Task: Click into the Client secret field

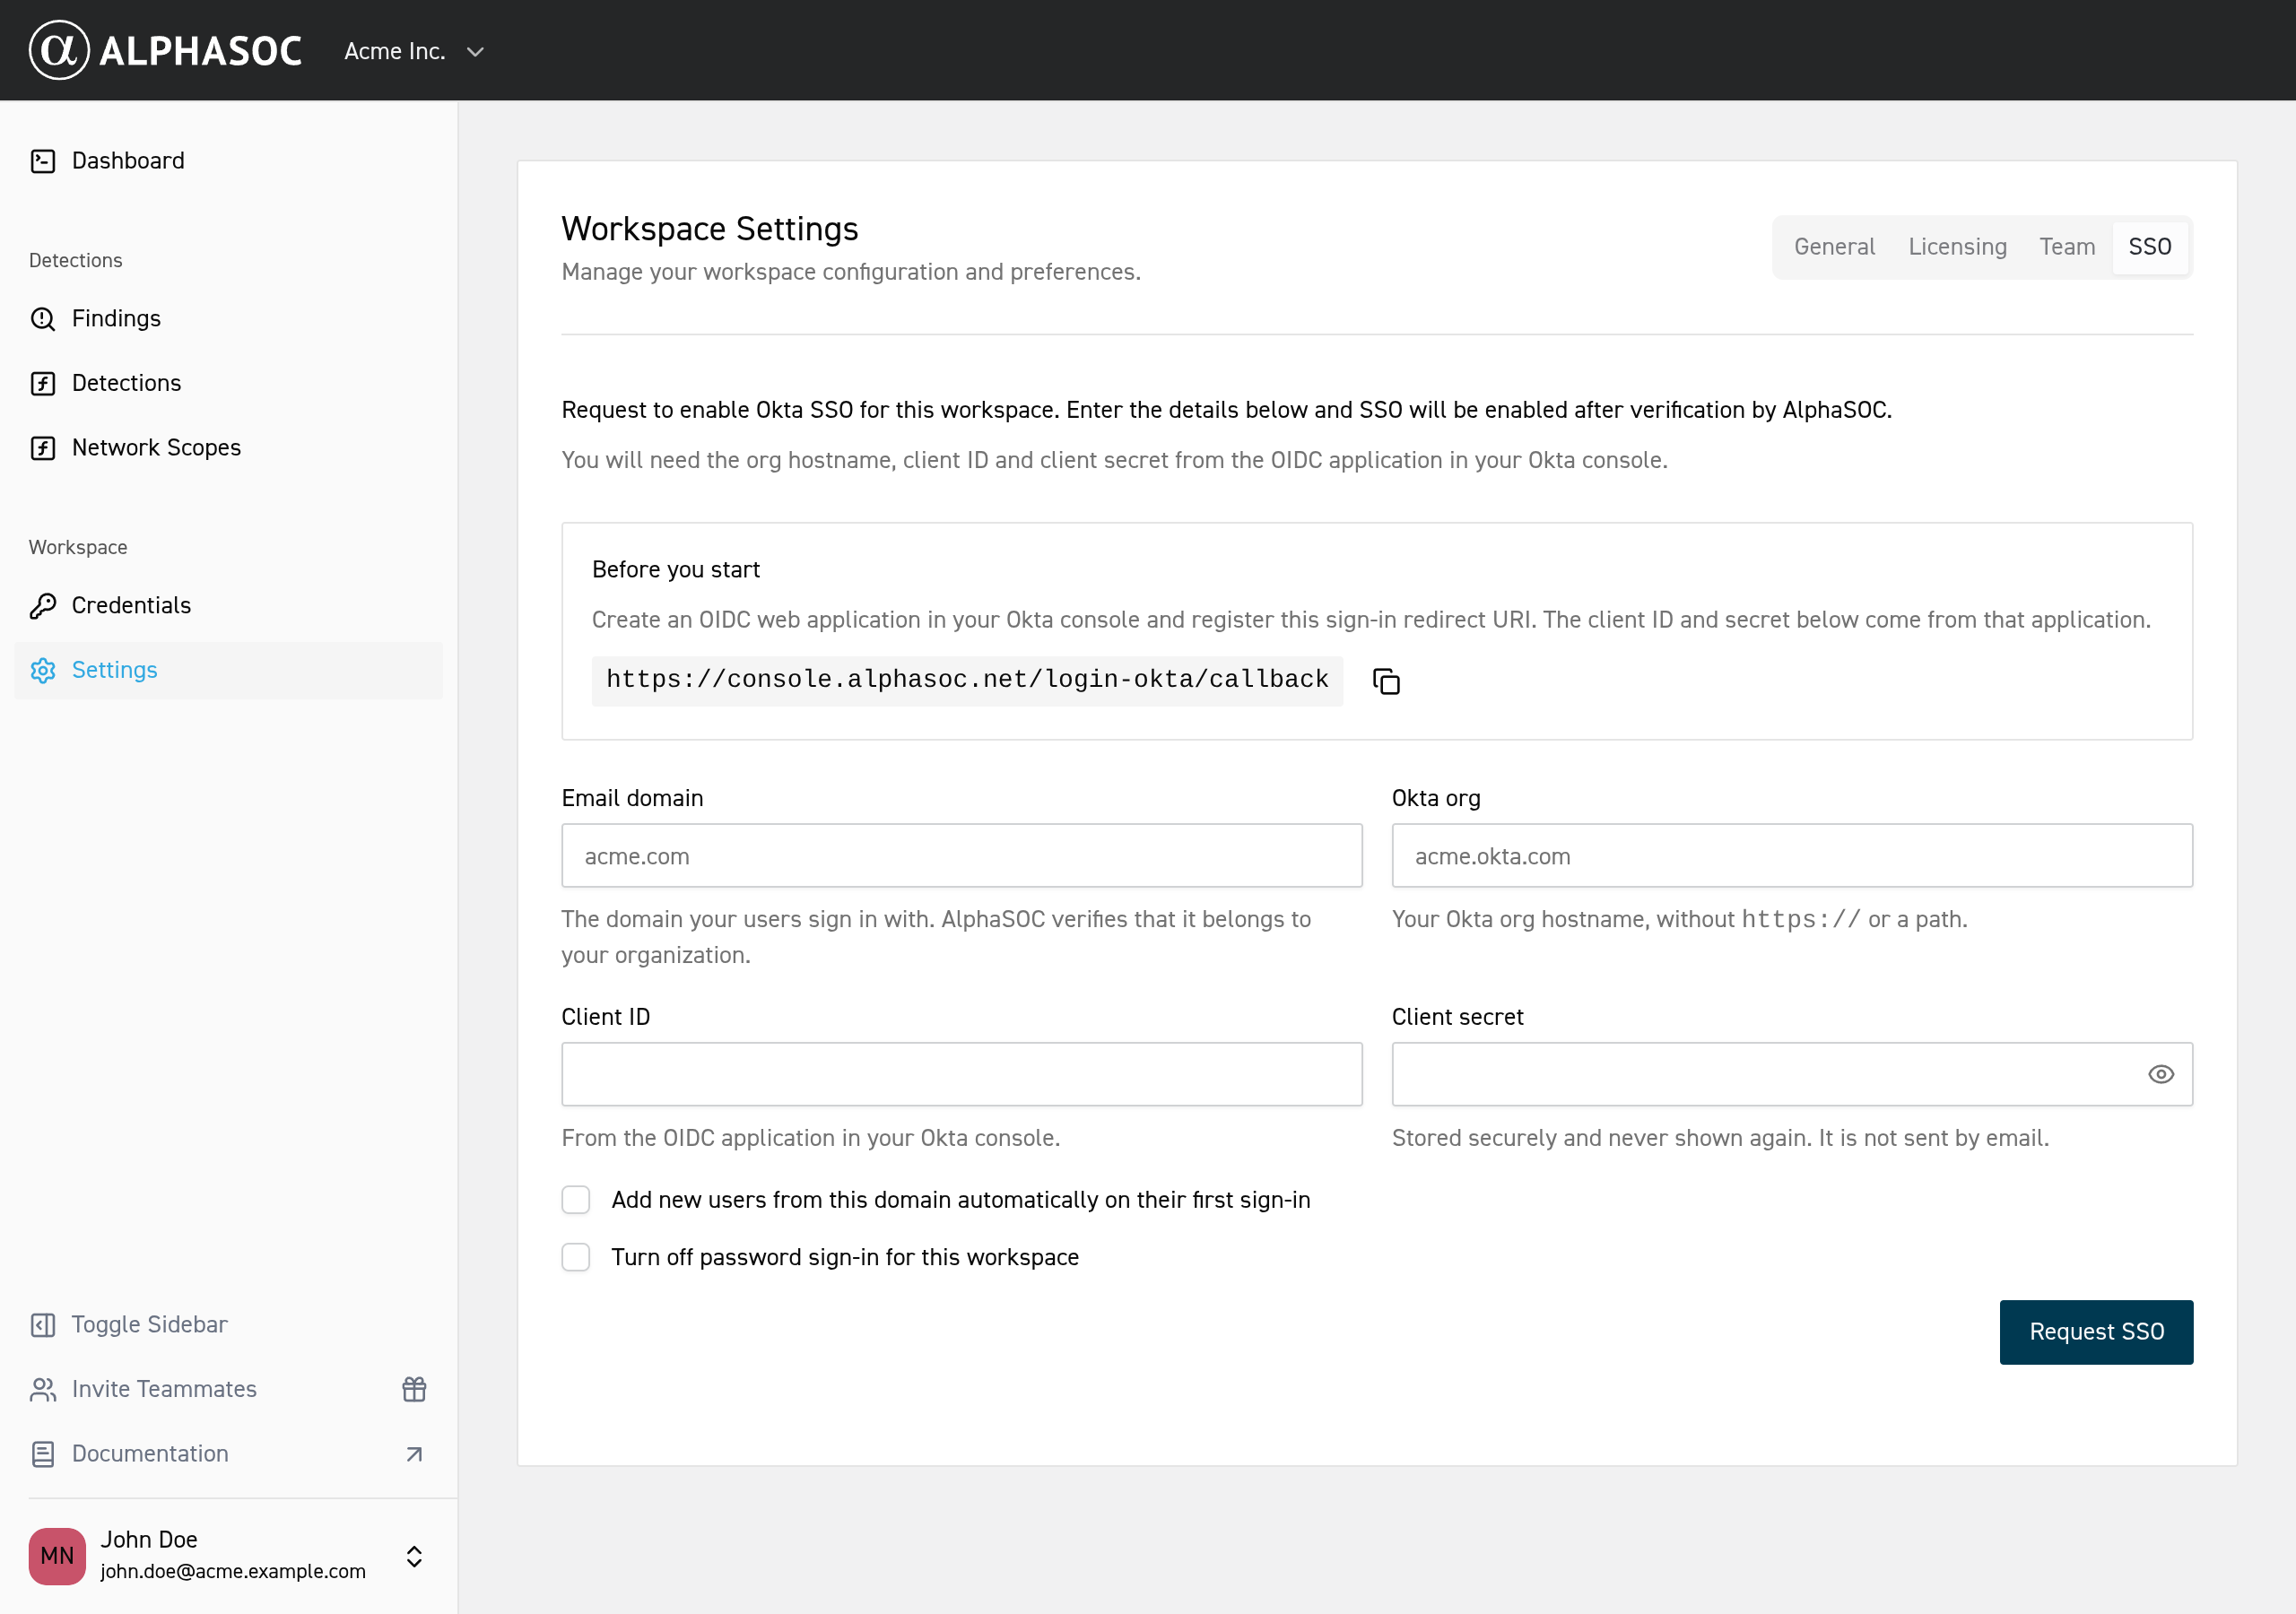Action: (x=1792, y=1074)
